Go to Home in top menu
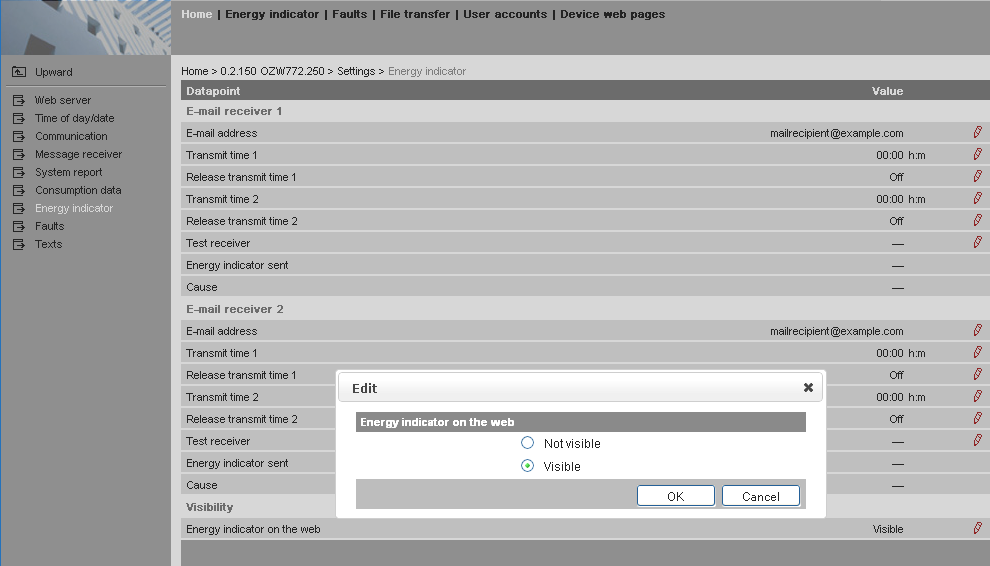Viewport: 990px width, 566px height. click(196, 14)
